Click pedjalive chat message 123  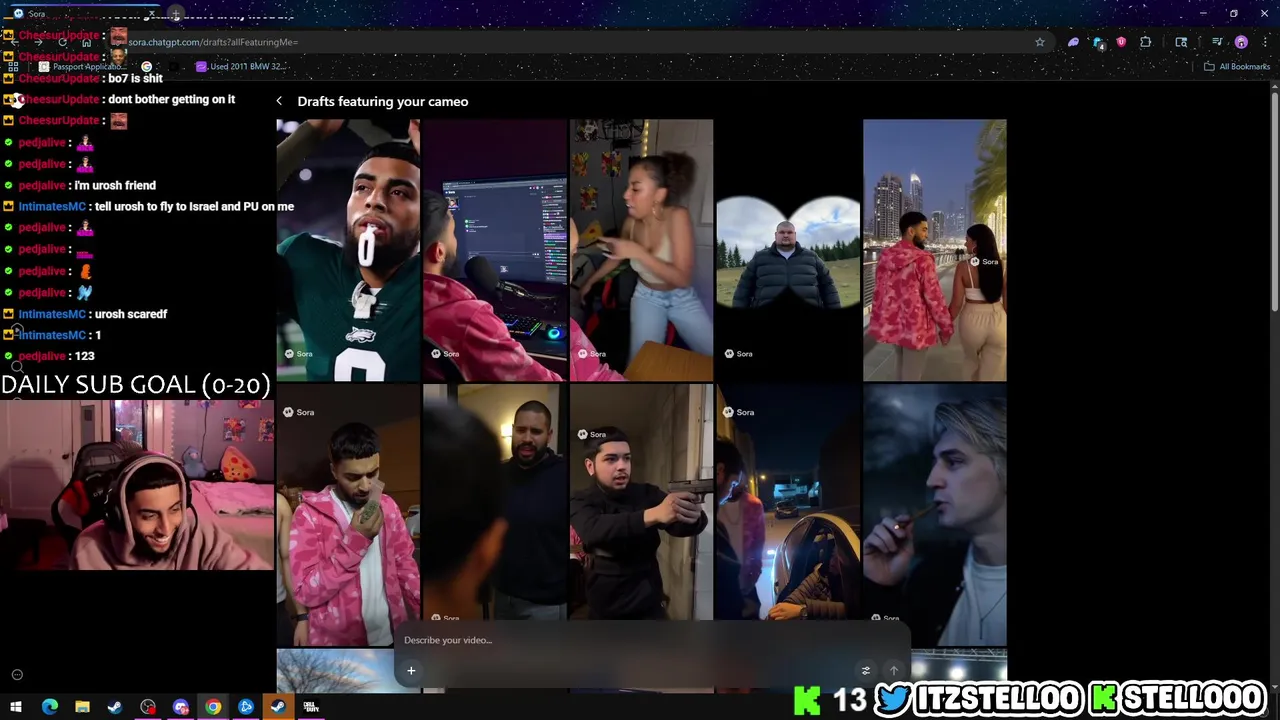[84, 356]
